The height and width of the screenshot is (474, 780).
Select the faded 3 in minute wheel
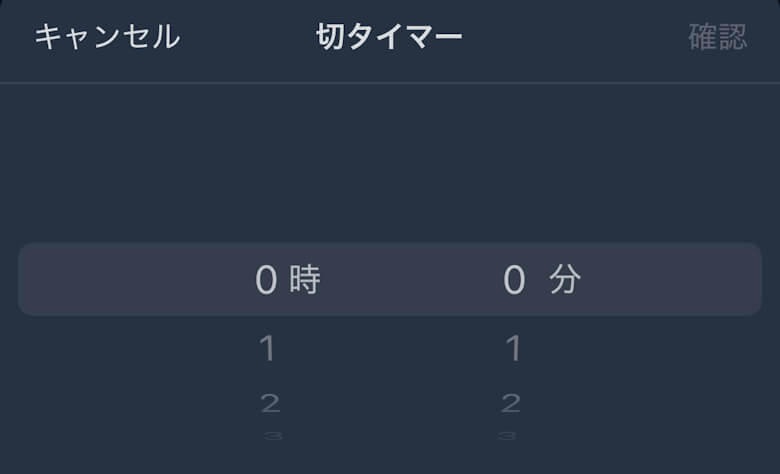508,436
